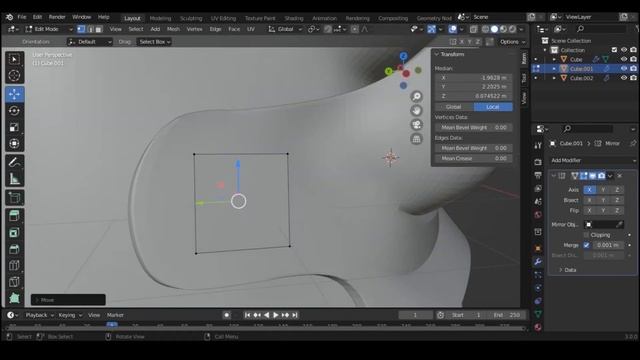Select the Add Cube tool
This screenshot has width=640, height=360.
14,198
